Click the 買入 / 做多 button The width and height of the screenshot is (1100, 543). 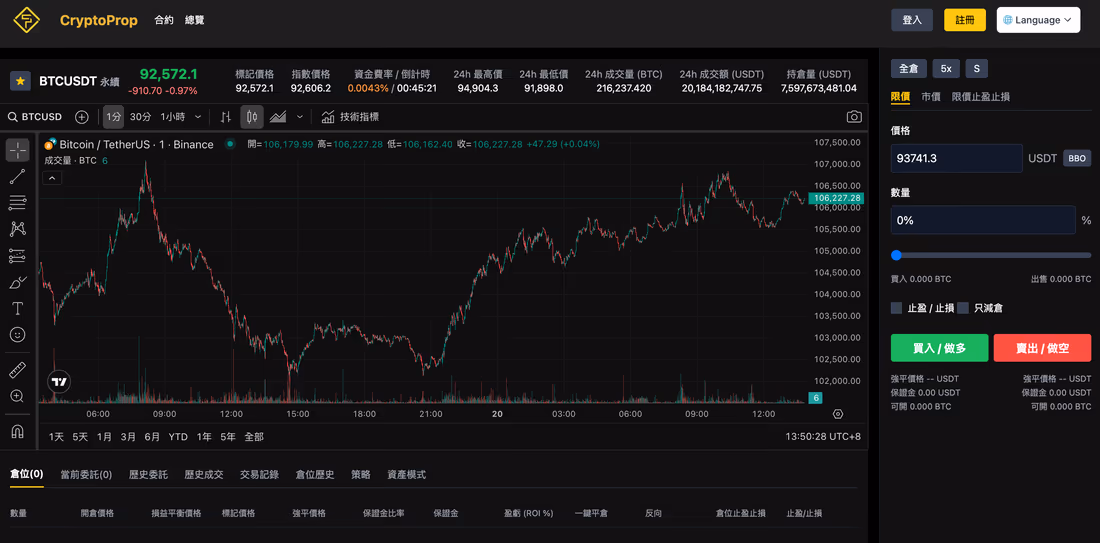[939, 348]
